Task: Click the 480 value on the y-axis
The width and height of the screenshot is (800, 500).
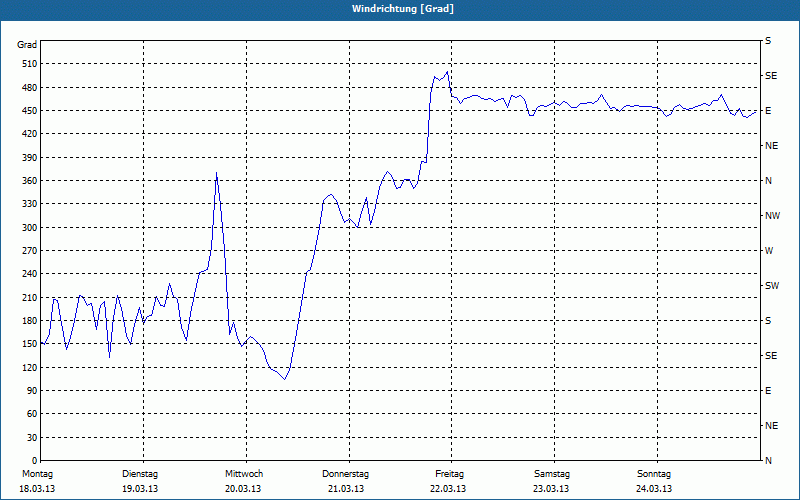Action: (30, 88)
